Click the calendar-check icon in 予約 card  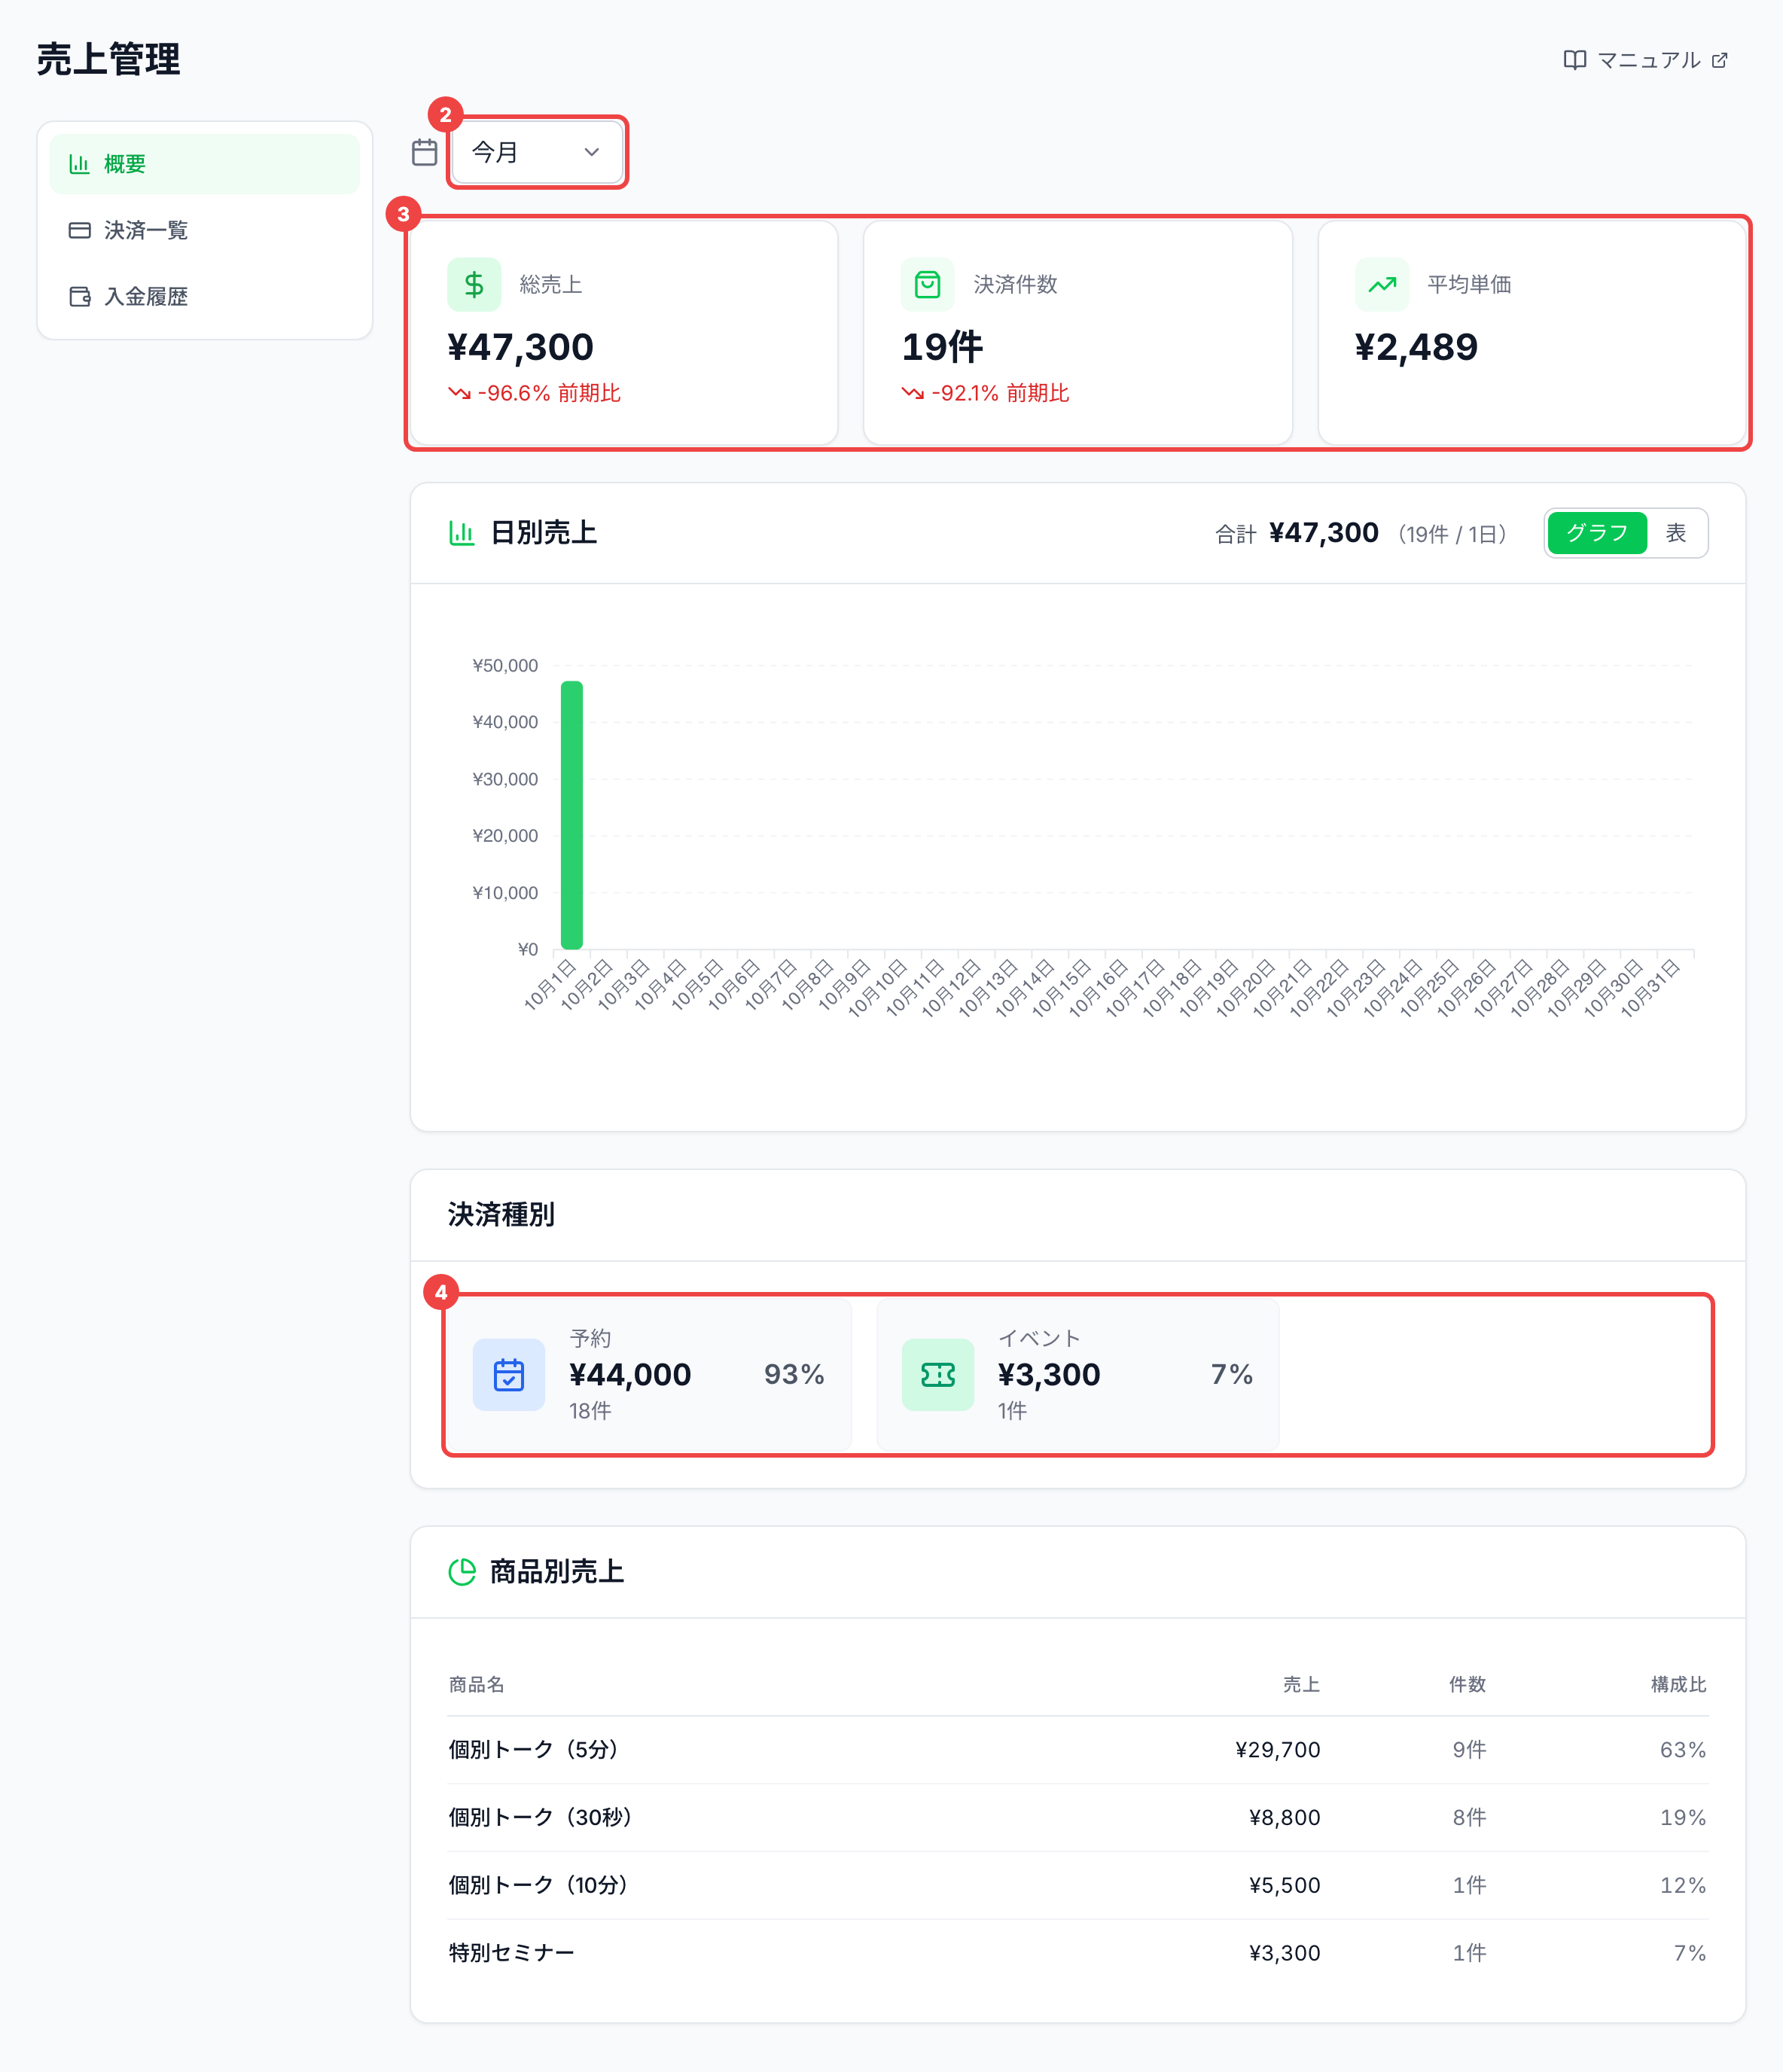509,1375
